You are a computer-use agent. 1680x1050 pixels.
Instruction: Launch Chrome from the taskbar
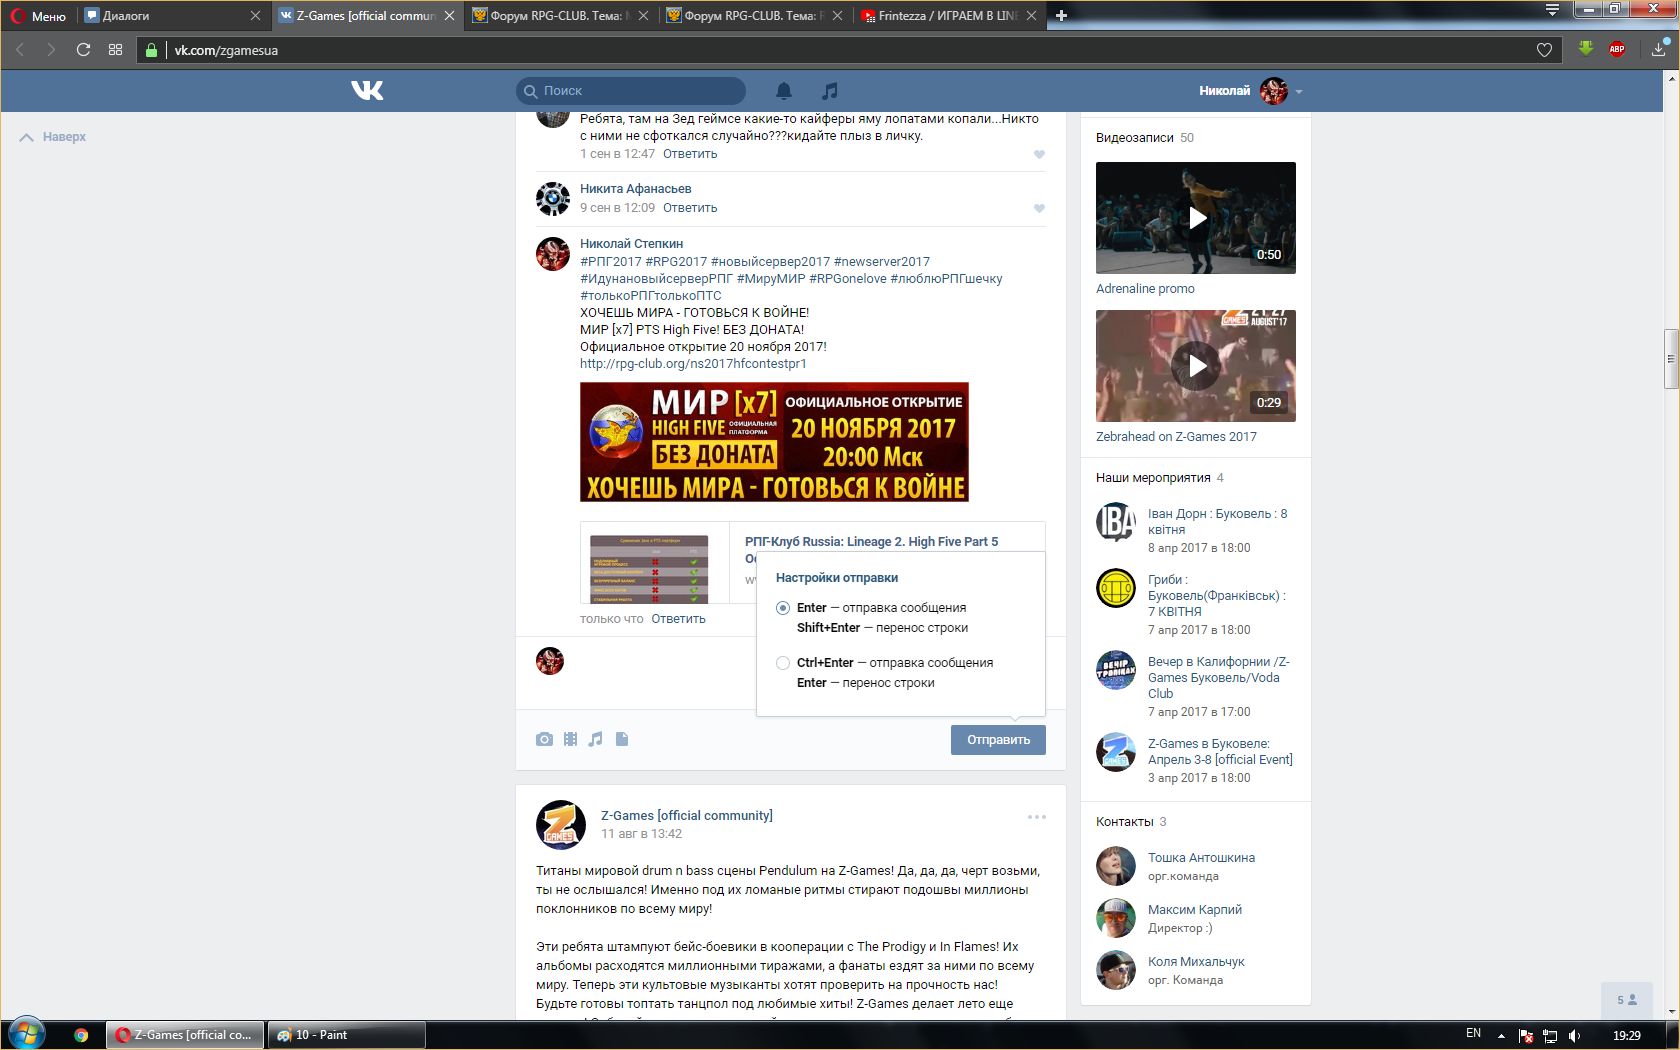coord(81,1035)
